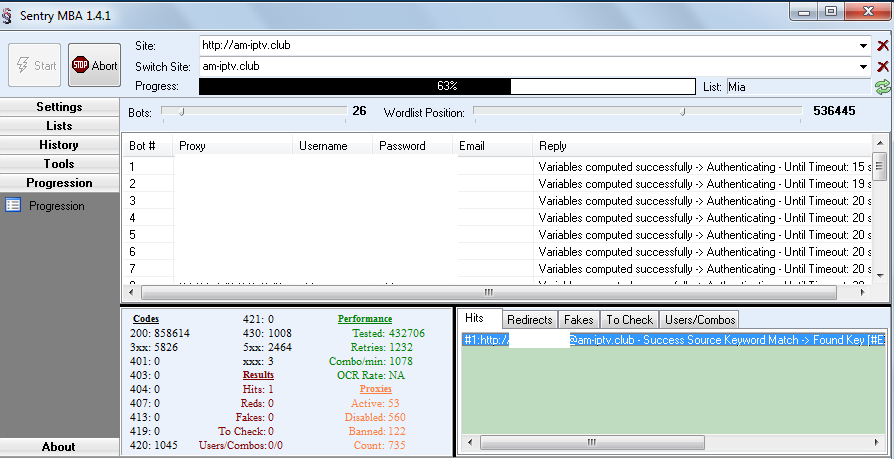Click the Hits panel scrollbar left arrow
This screenshot has width=894, height=459.
tap(470, 442)
